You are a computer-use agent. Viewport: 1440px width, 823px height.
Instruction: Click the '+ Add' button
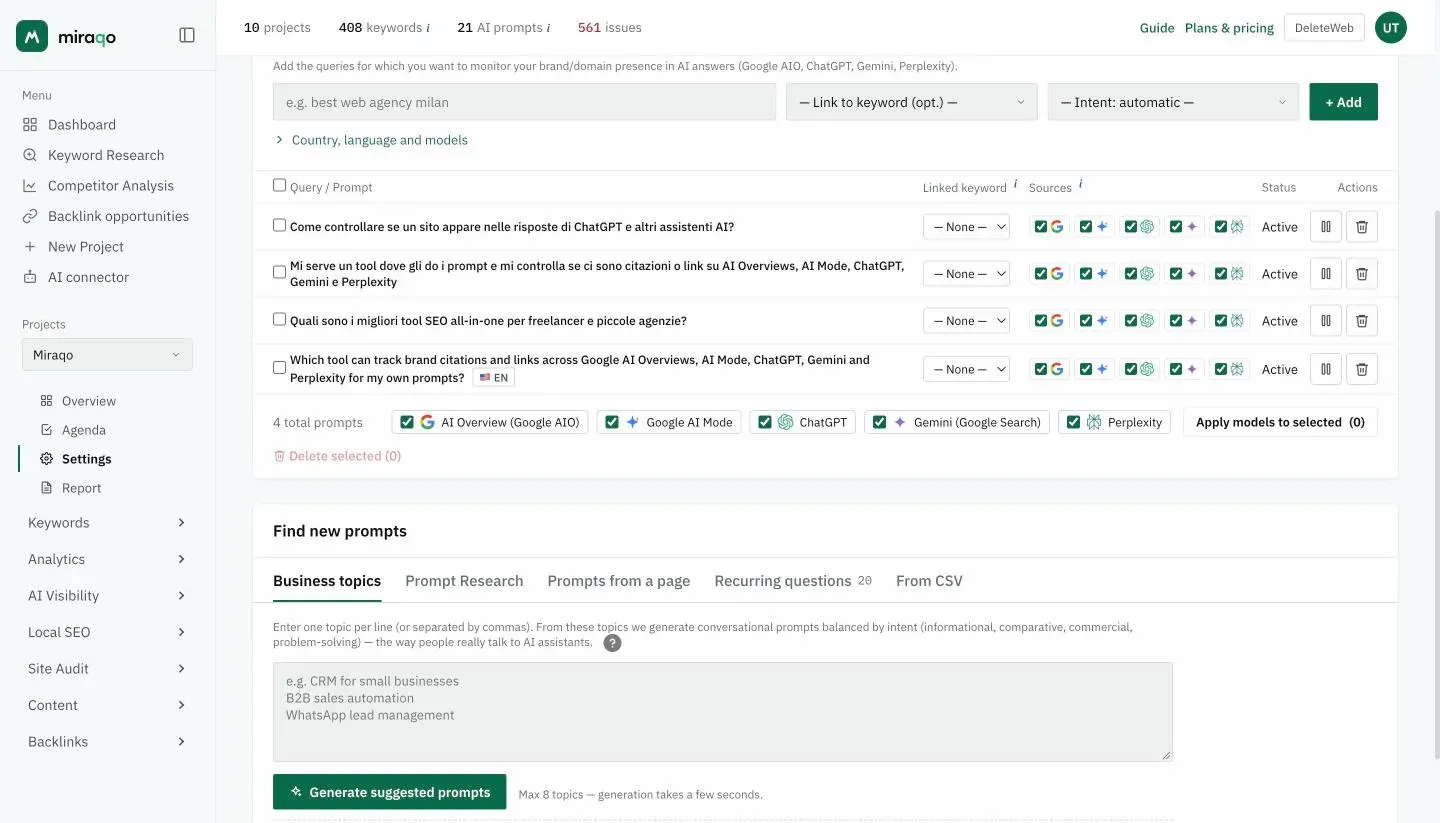click(x=1344, y=102)
